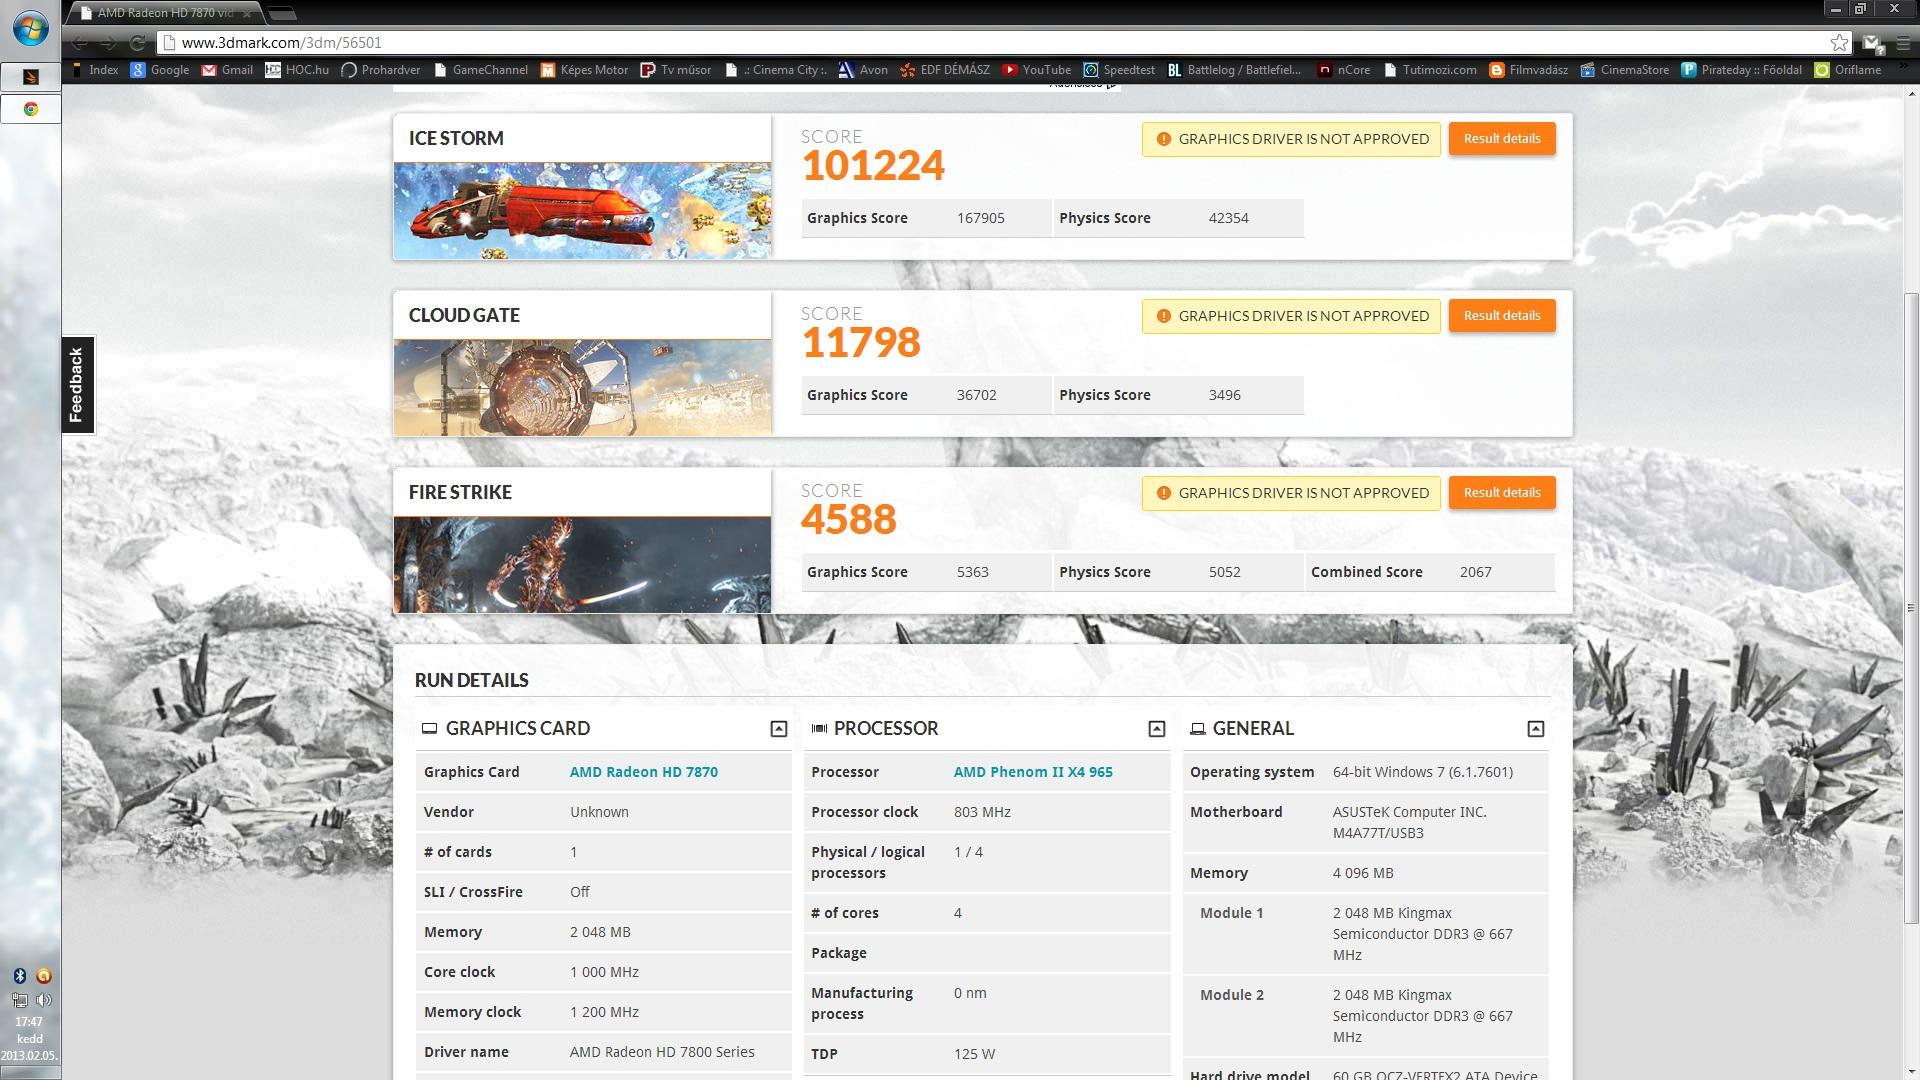The height and width of the screenshot is (1080, 1920).
Task: Open the Cinema City bookmark
Action: (776, 70)
